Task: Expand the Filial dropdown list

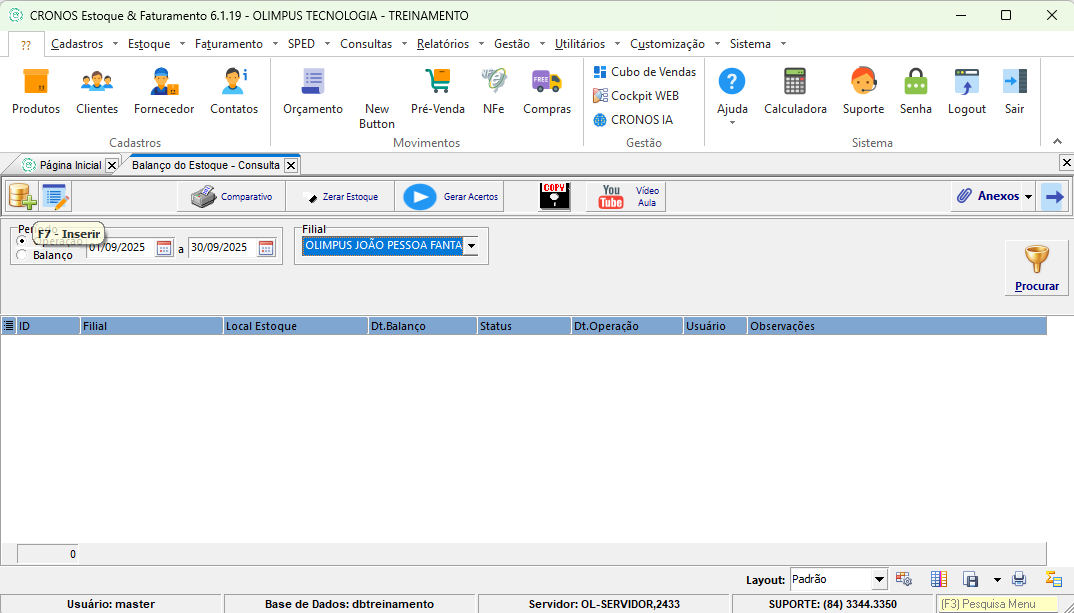Action: [x=471, y=245]
